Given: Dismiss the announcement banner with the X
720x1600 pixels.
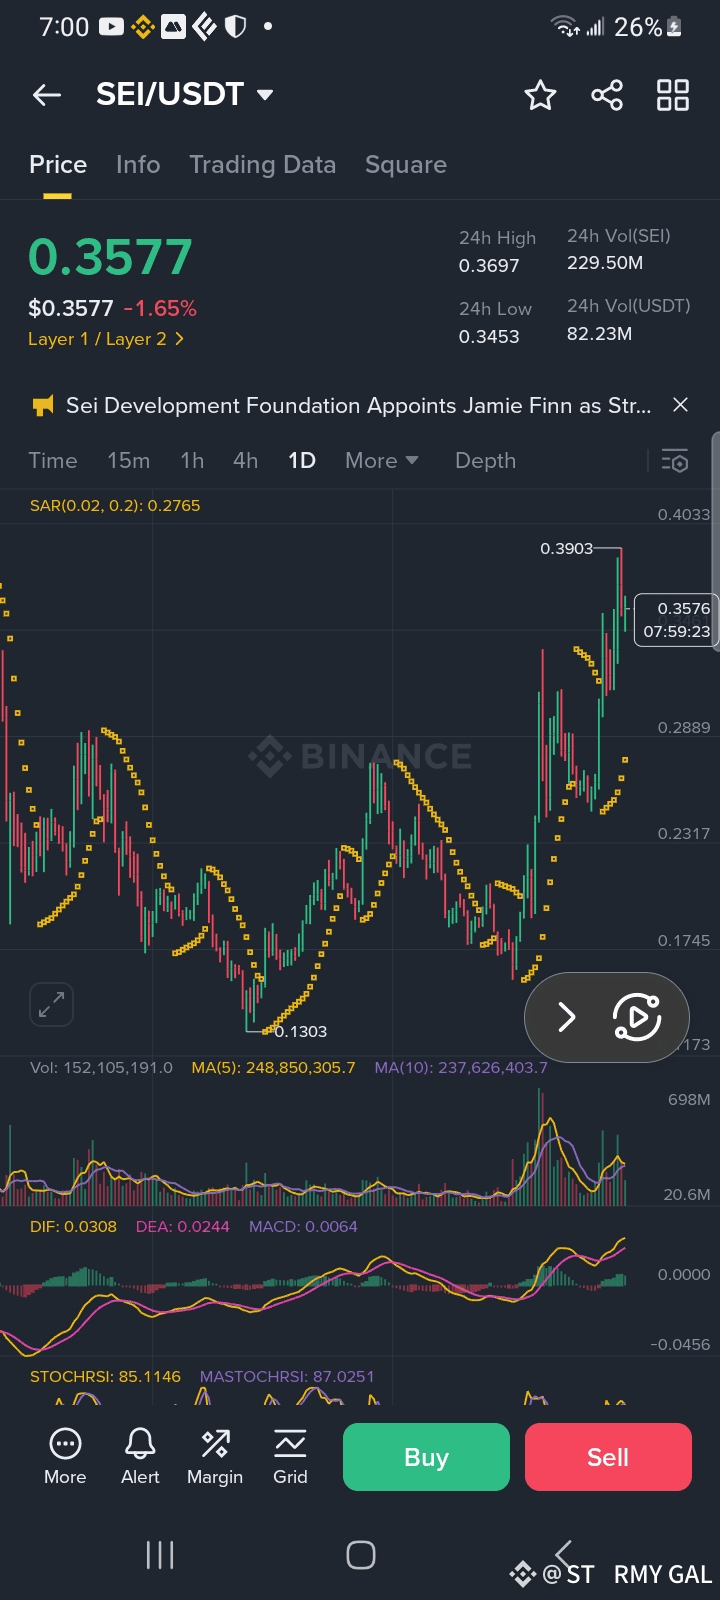Looking at the screenshot, I should [x=681, y=405].
